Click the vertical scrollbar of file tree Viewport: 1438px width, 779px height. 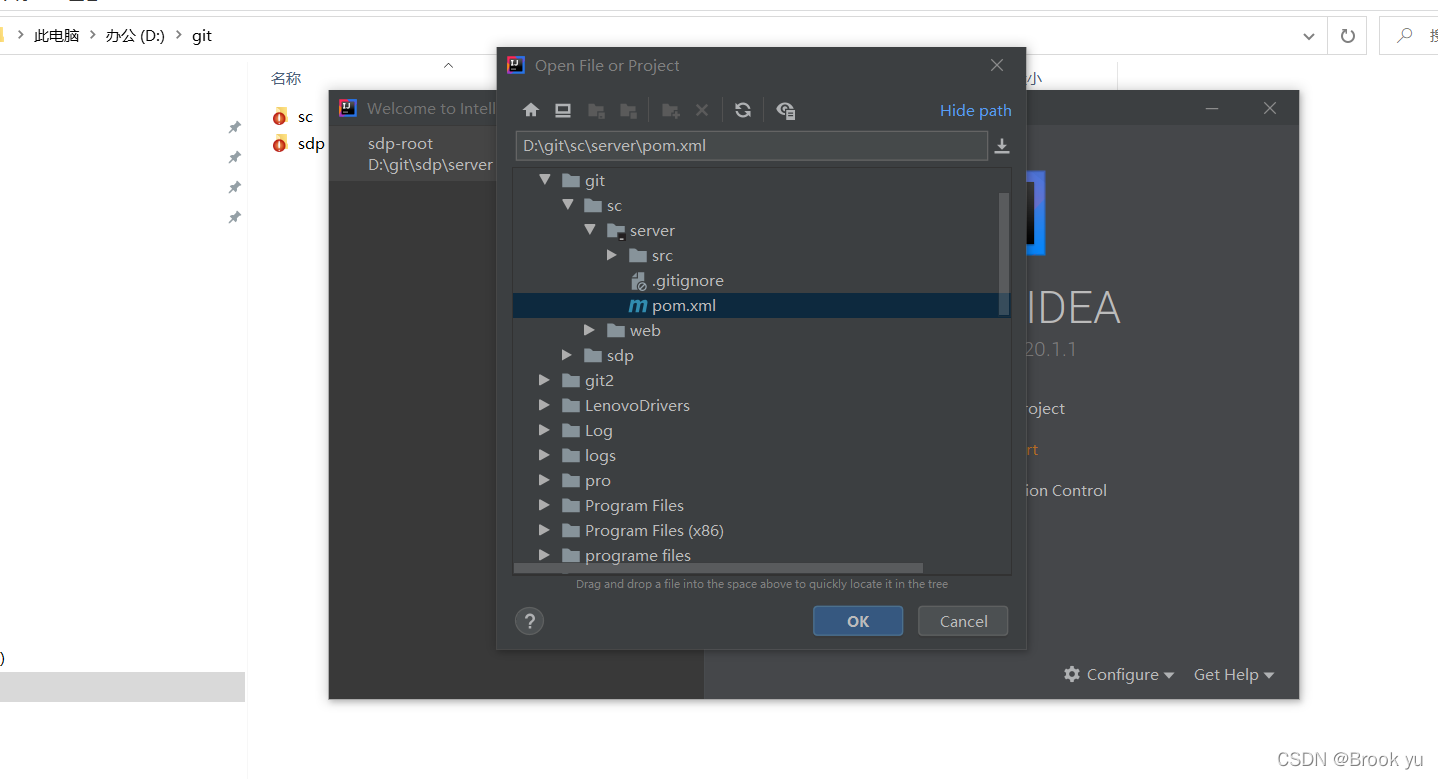pyautogui.click(x=1004, y=255)
